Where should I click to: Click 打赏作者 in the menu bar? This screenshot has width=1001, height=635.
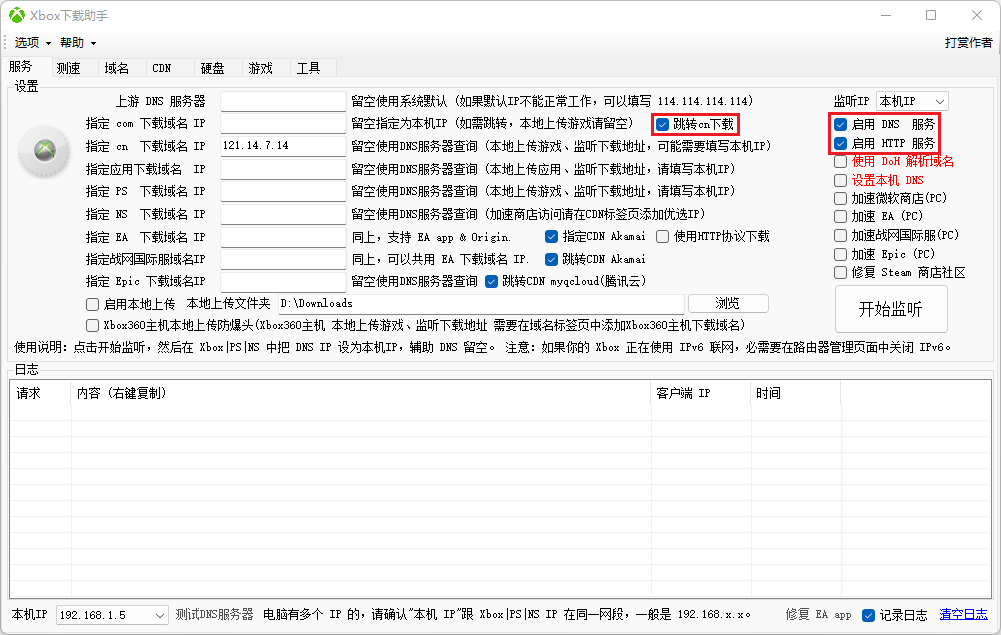pos(968,43)
